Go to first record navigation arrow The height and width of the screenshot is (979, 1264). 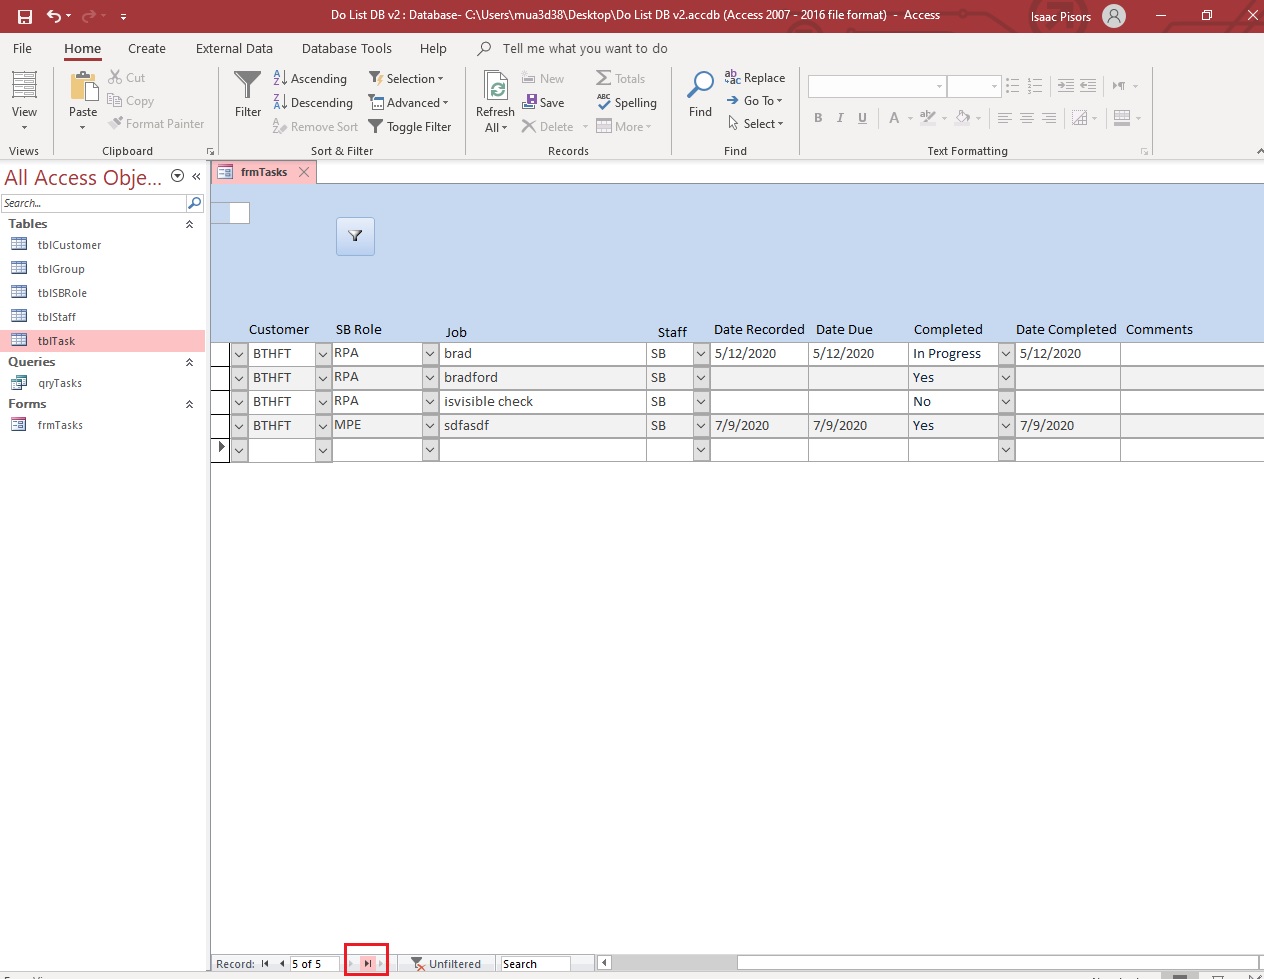coord(265,964)
